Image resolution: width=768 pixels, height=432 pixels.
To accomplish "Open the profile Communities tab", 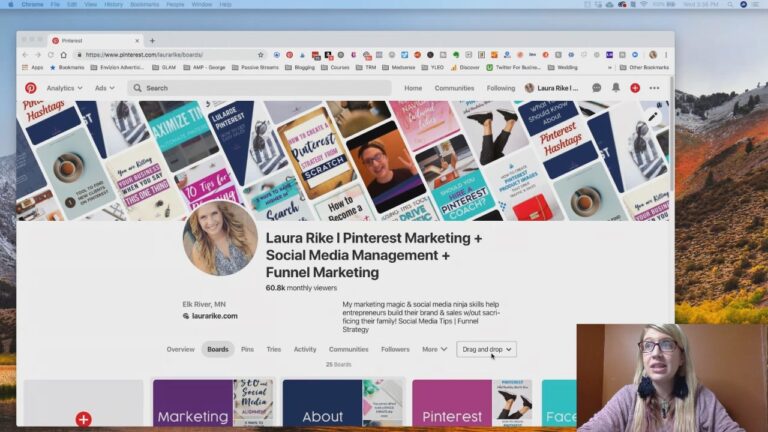I will [348, 349].
